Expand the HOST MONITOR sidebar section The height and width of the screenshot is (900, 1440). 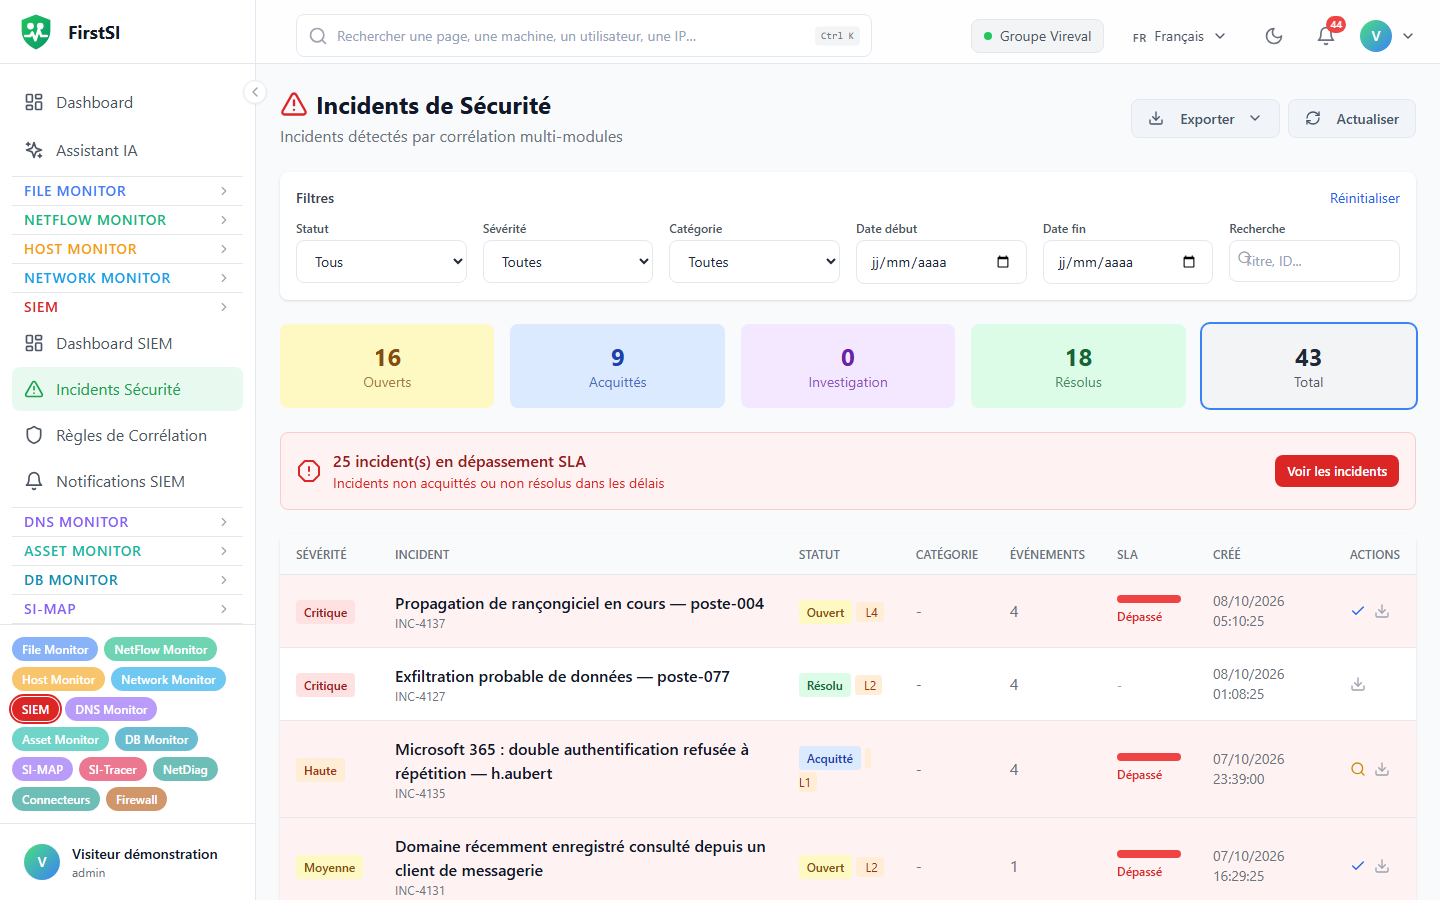[127, 249]
